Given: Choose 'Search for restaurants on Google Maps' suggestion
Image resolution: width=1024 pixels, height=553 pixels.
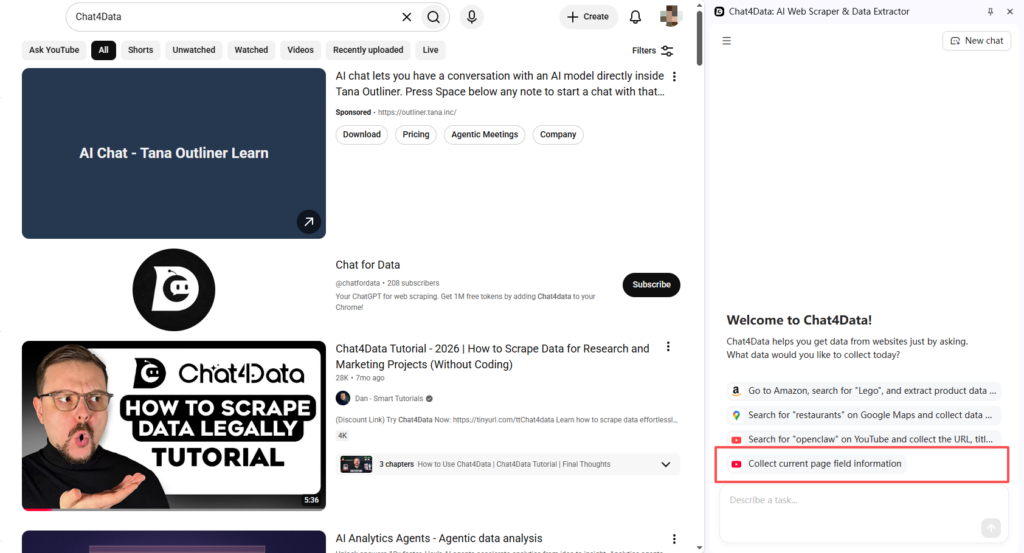Looking at the screenshot, I should [864, 415].
